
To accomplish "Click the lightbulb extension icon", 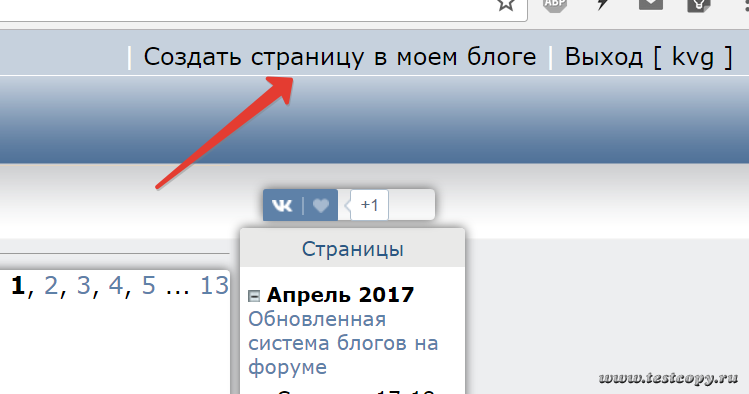I will point(698,5).
